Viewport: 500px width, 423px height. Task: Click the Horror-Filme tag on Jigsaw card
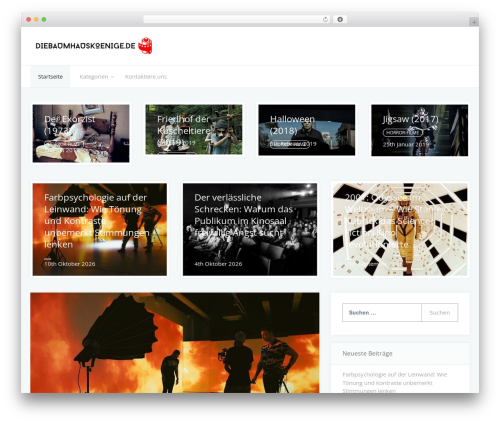point(403,132)
